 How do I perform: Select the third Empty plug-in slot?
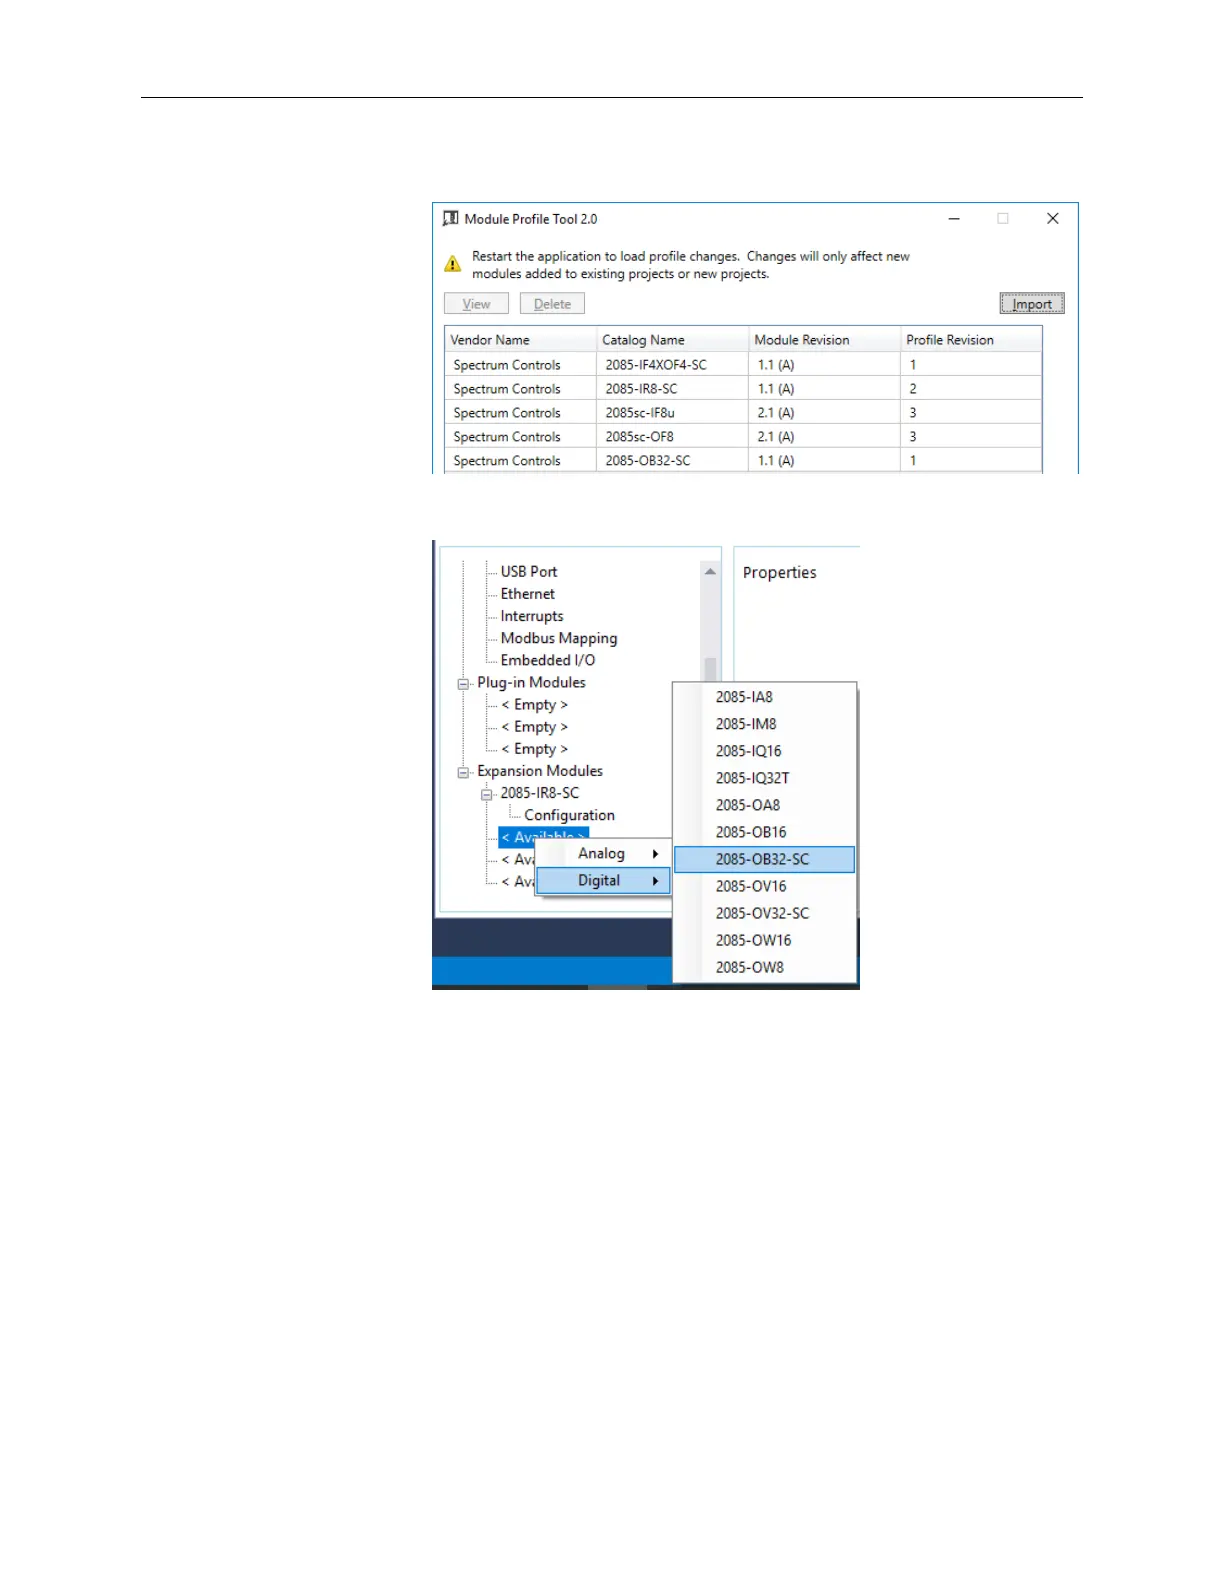[535, 749]
